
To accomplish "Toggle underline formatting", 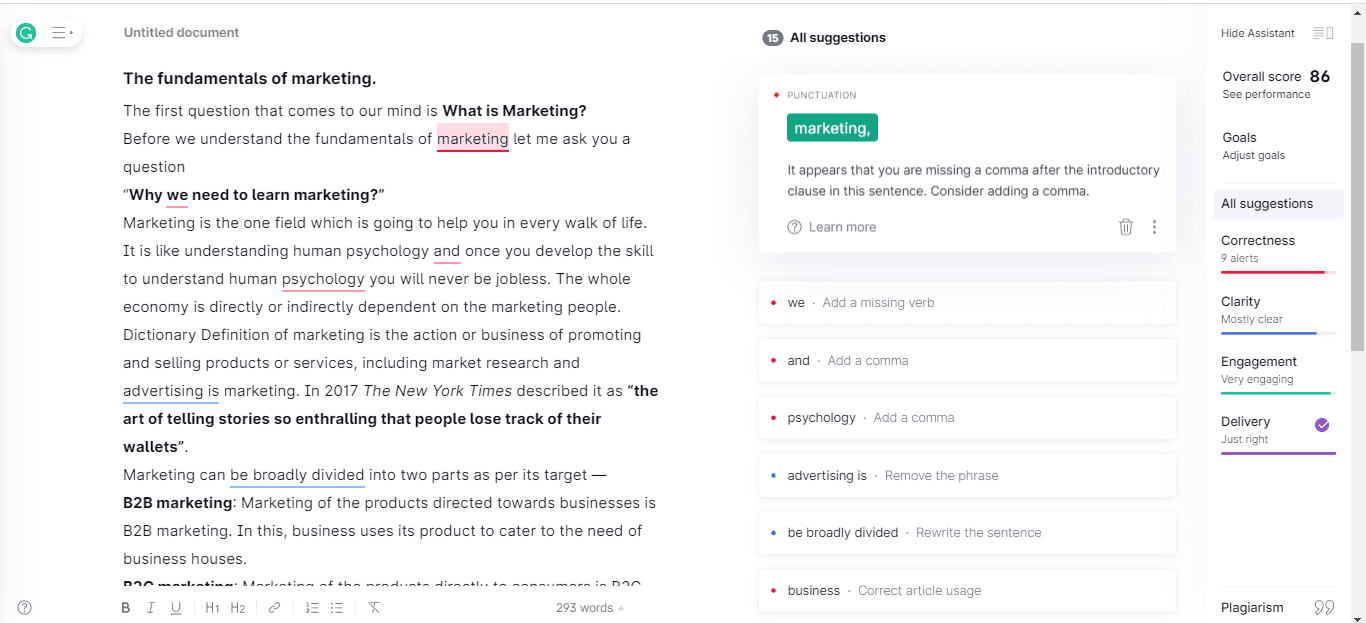I will point(176,607).
